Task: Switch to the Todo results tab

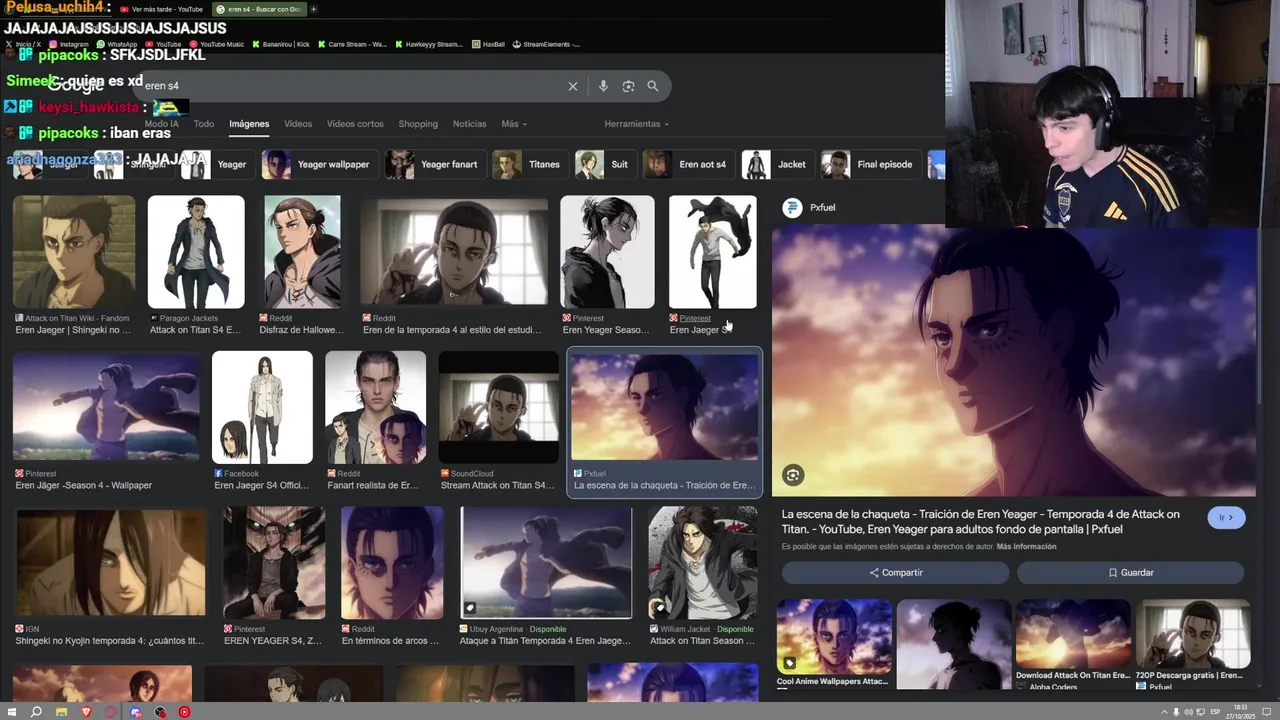Action: point(204,124)
